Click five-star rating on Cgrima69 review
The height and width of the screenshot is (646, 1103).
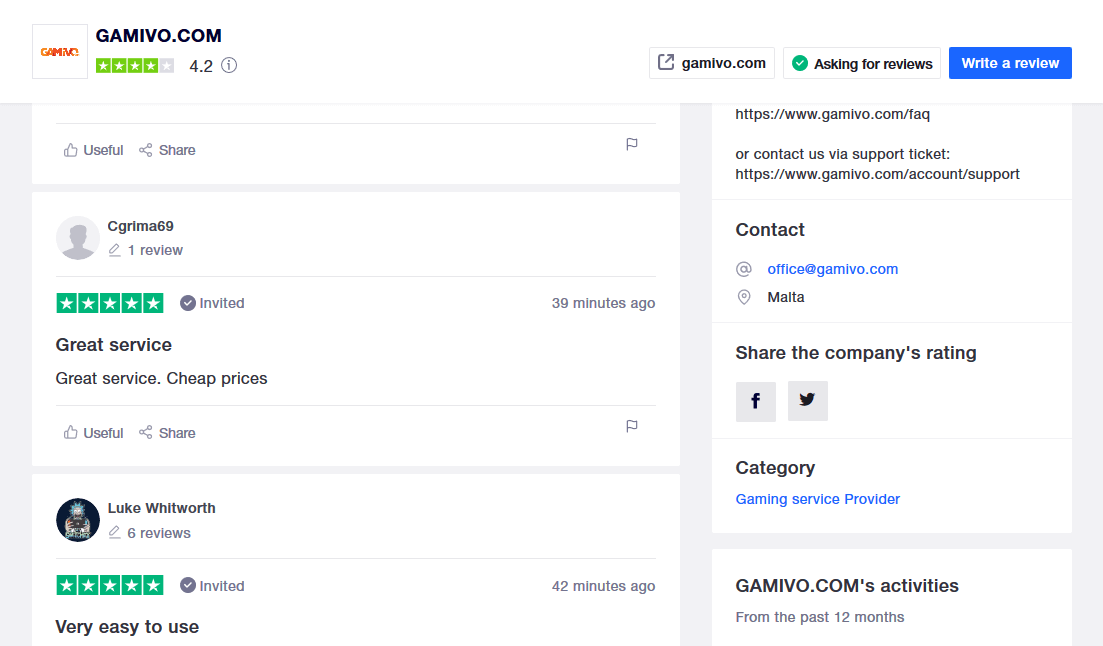[110, 303]
